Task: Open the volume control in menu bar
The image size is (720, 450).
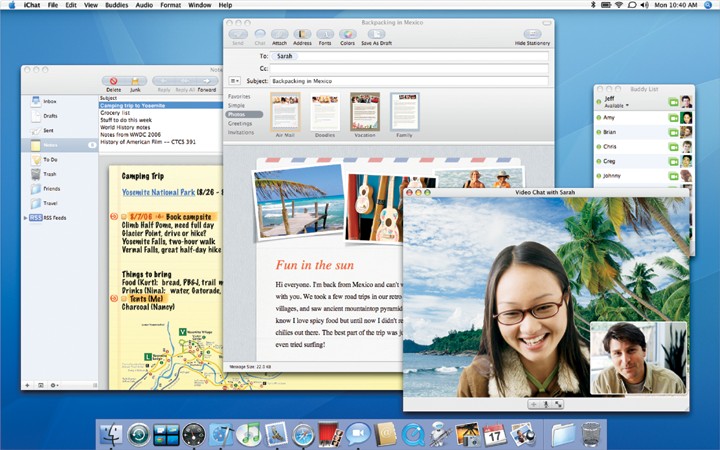Action: pos(645,5)
